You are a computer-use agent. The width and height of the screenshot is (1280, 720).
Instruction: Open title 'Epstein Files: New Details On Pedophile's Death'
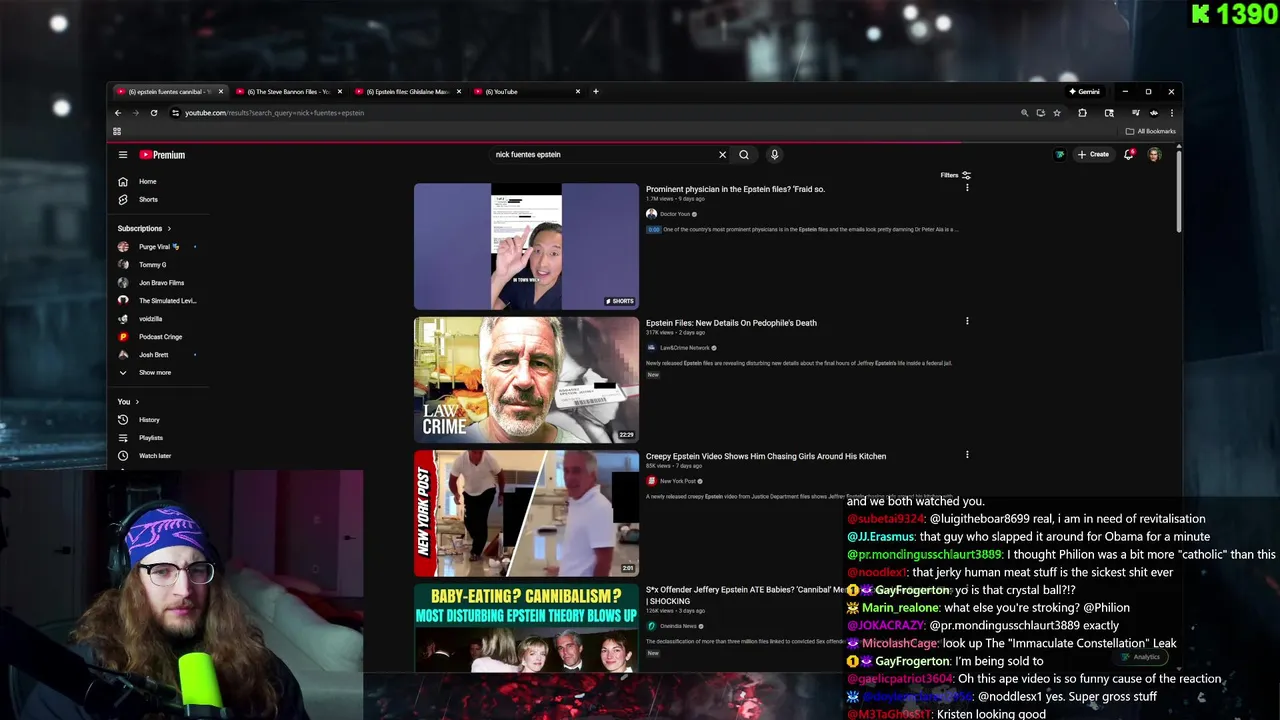pos(731,323)
